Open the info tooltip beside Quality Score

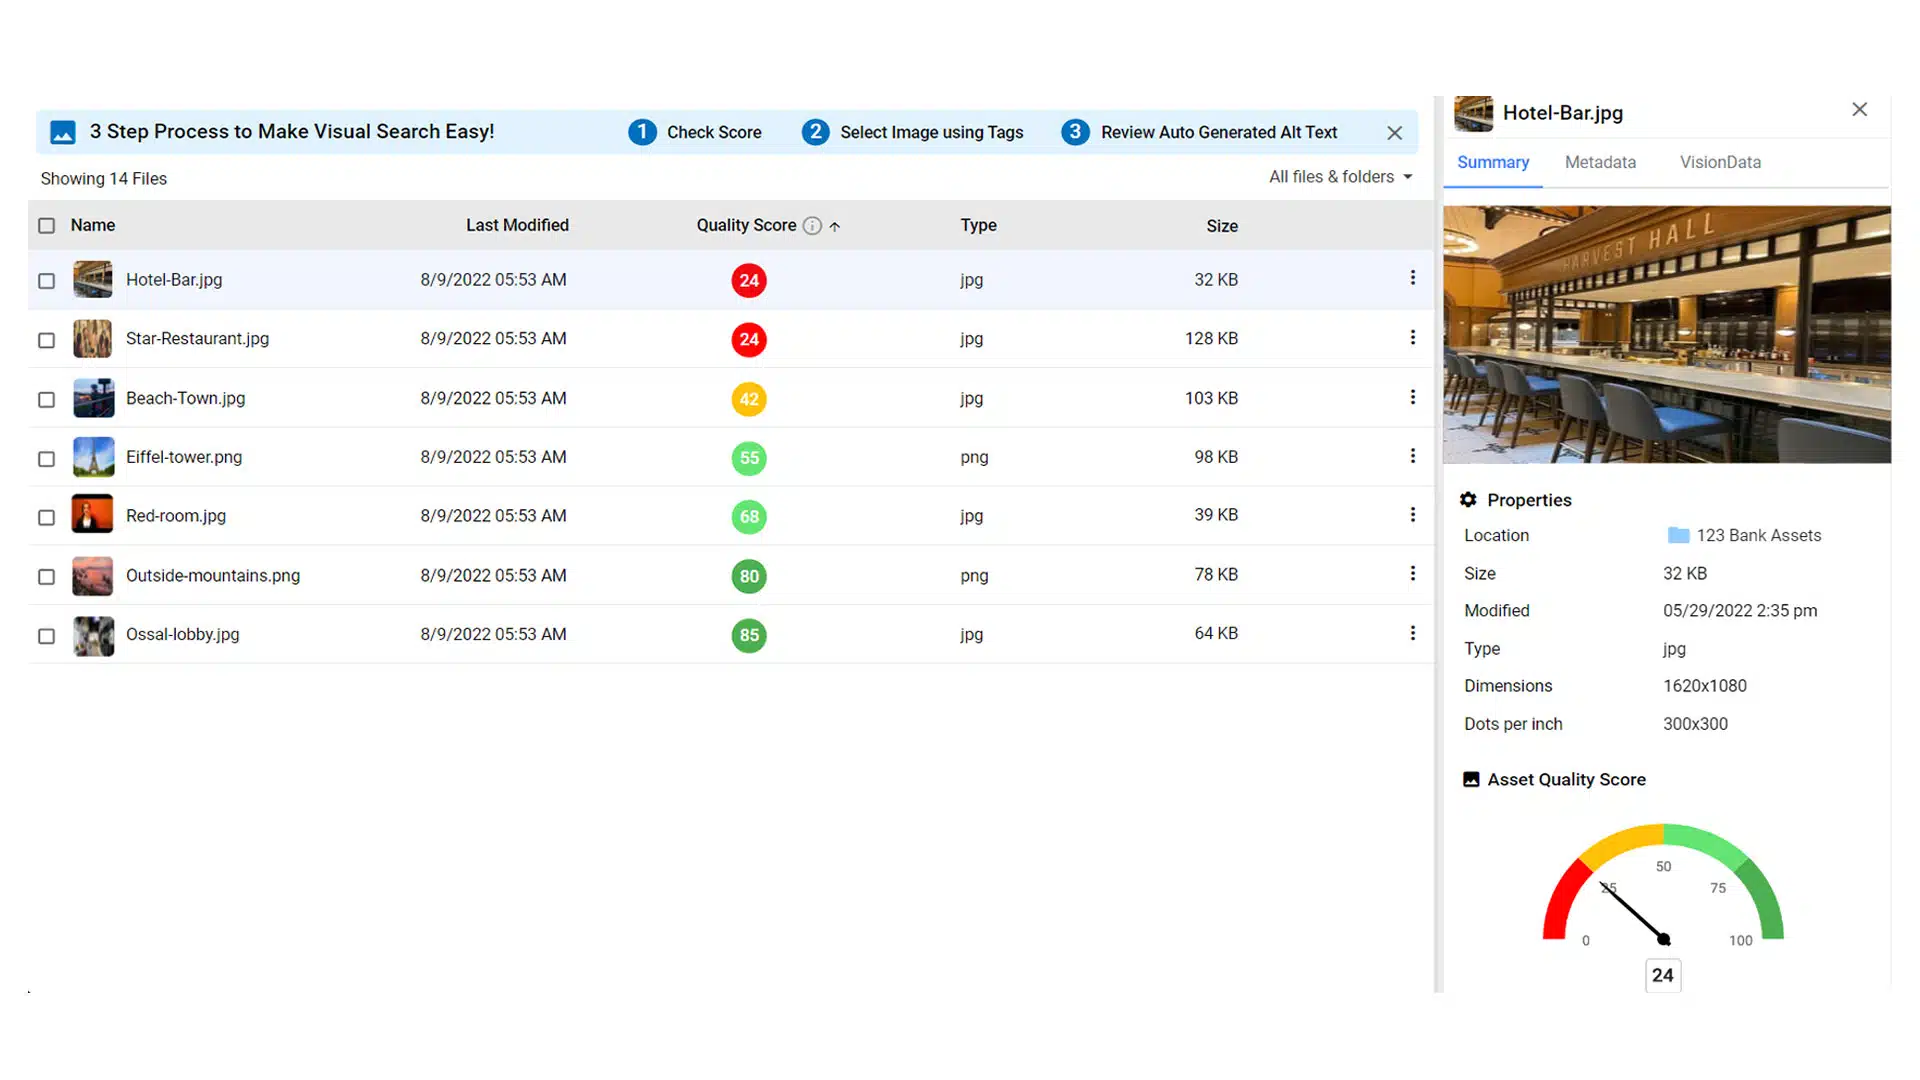click(x=812, y=225)
